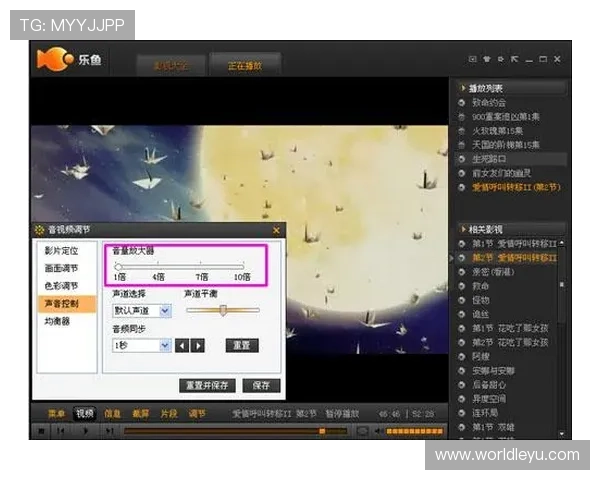Switch to the 正在播放 tab
600x480 pixels.
(x=244, y=66)
